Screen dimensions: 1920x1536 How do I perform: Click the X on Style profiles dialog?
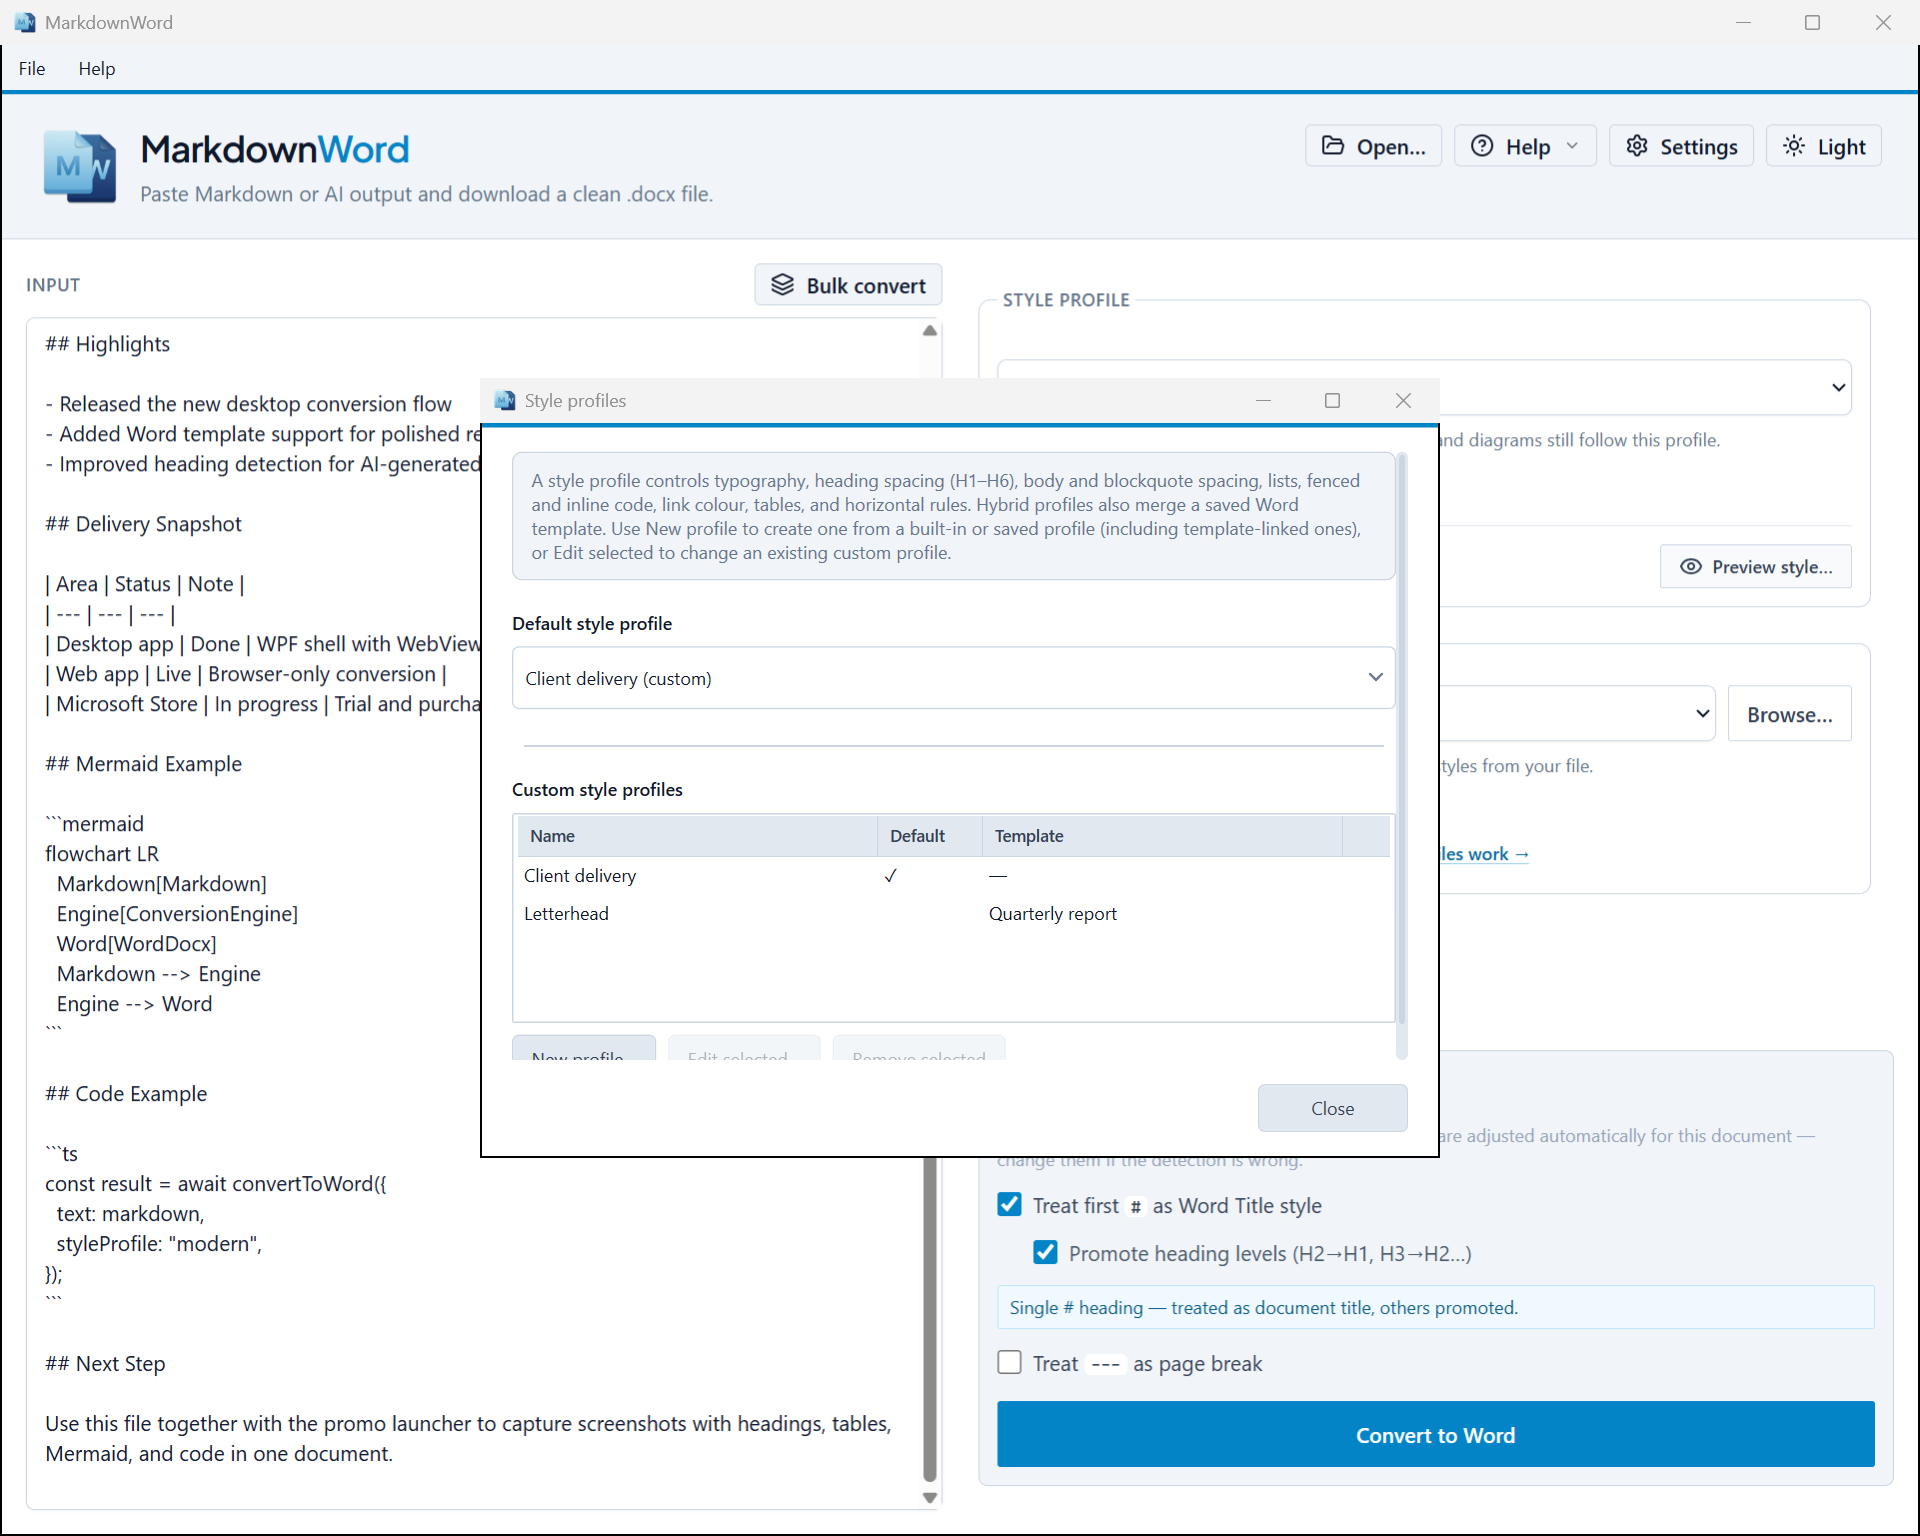tap(1403, 401)
